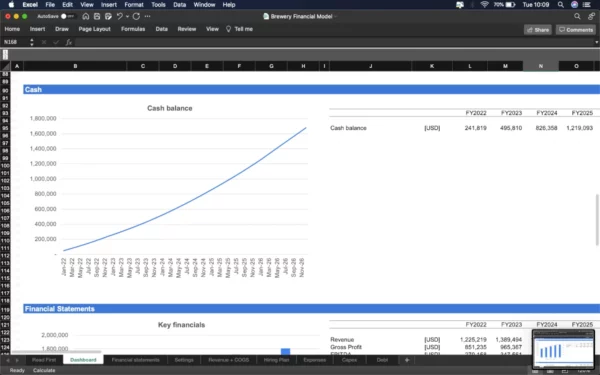Click the FY2022 Cash balance value 241,819

point(476,128)
